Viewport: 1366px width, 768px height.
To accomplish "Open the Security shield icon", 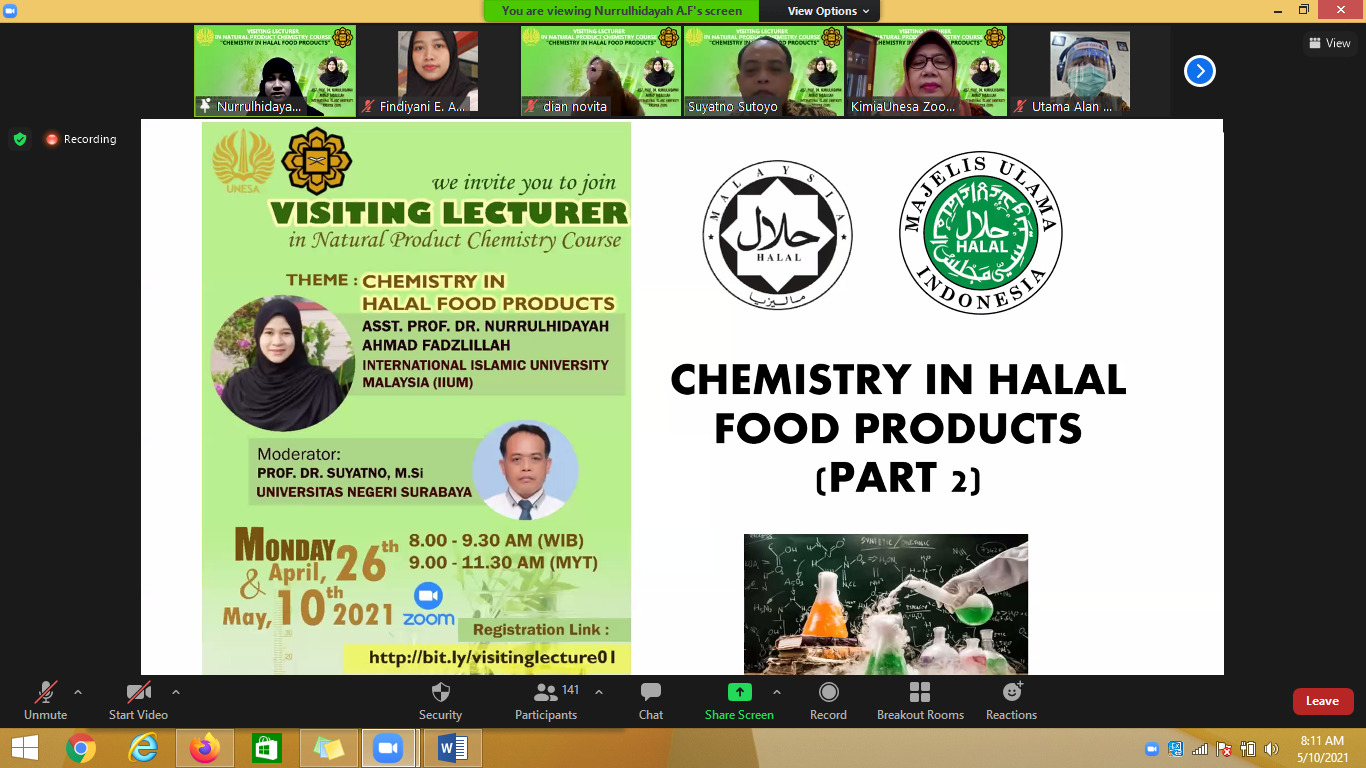I will click(440, 693).
